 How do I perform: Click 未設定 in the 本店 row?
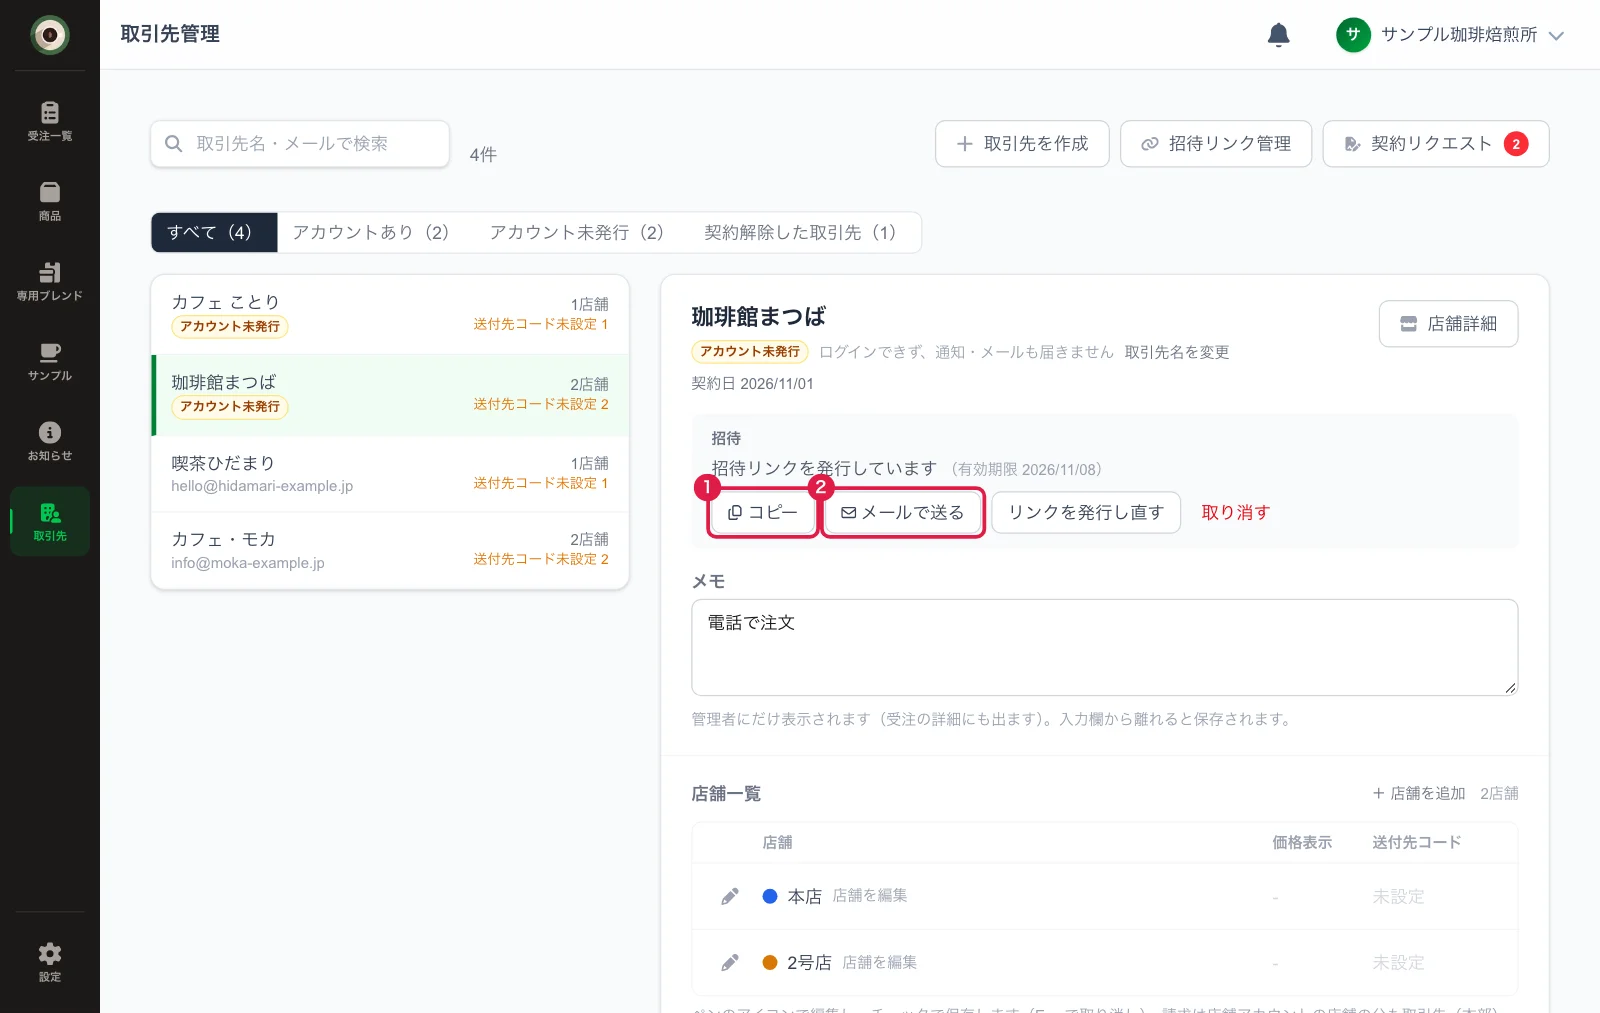click(1398, 897)
